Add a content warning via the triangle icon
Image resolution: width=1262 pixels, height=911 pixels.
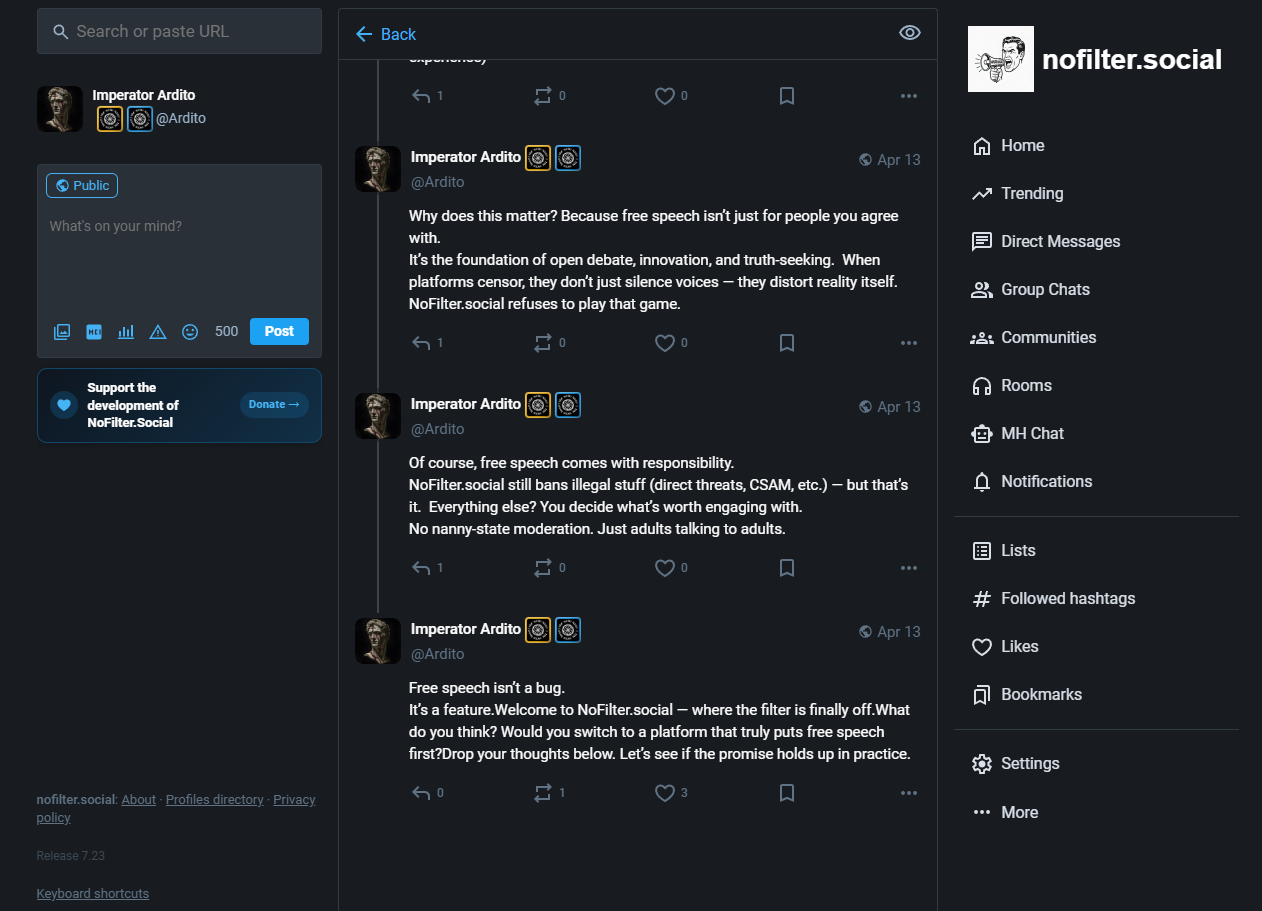[158, 331]
